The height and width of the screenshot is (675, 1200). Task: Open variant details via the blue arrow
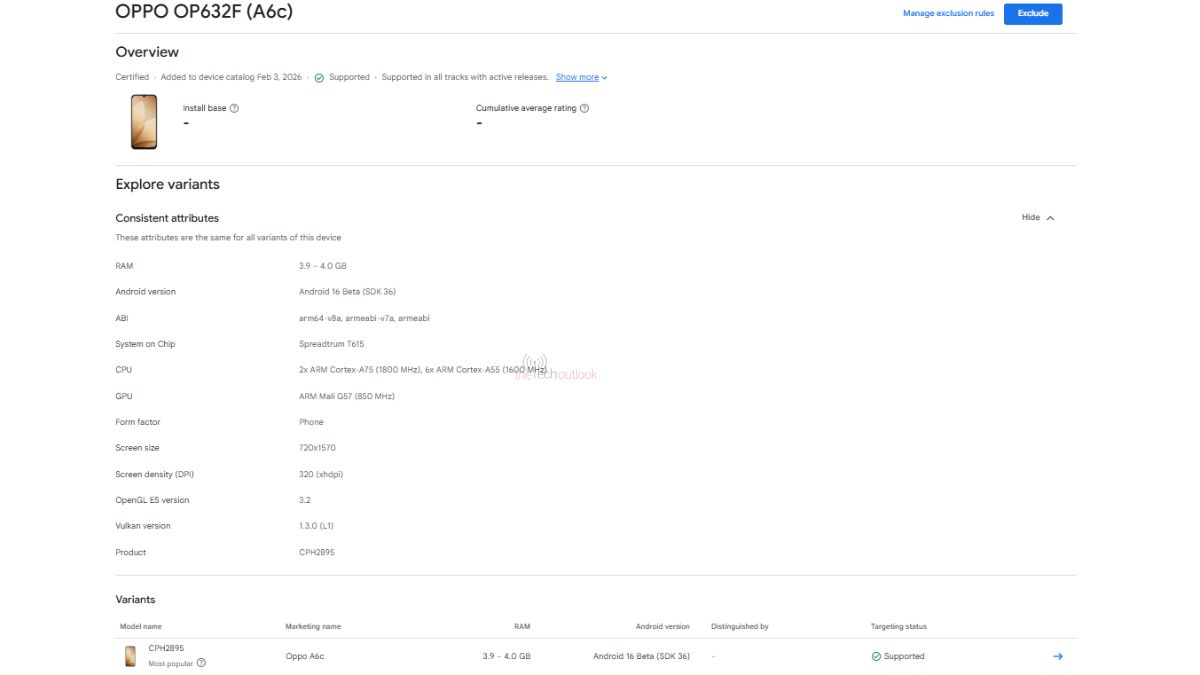1057,656
